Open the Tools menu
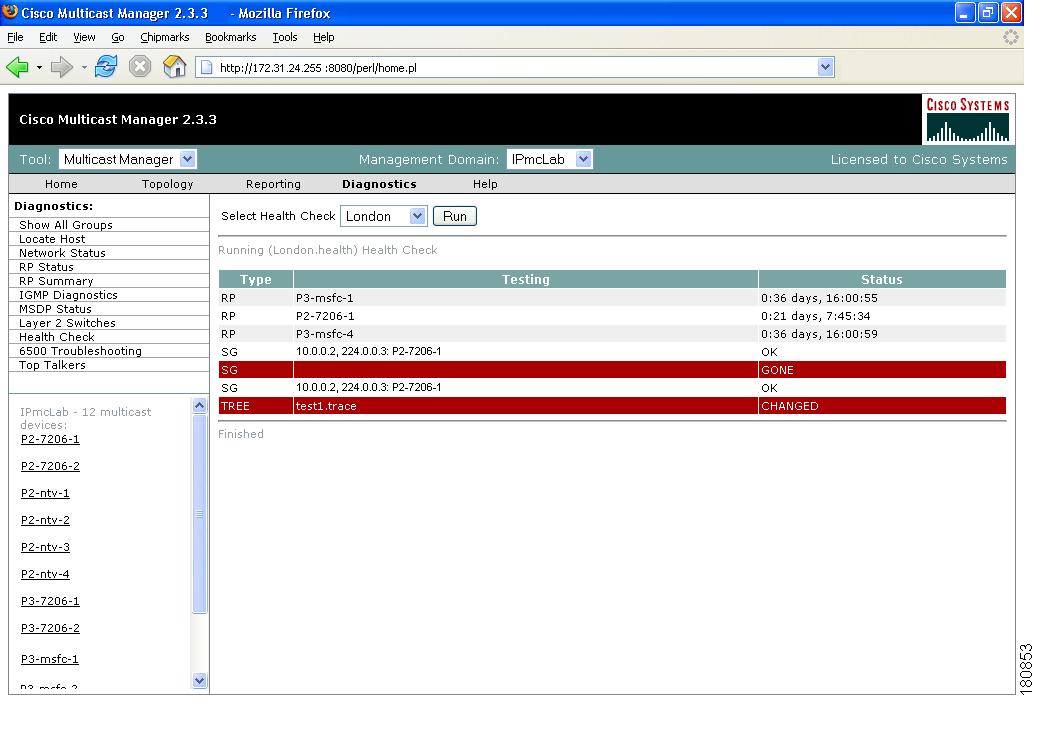This screenshot has height=742, width=1043. coord(285,37)
